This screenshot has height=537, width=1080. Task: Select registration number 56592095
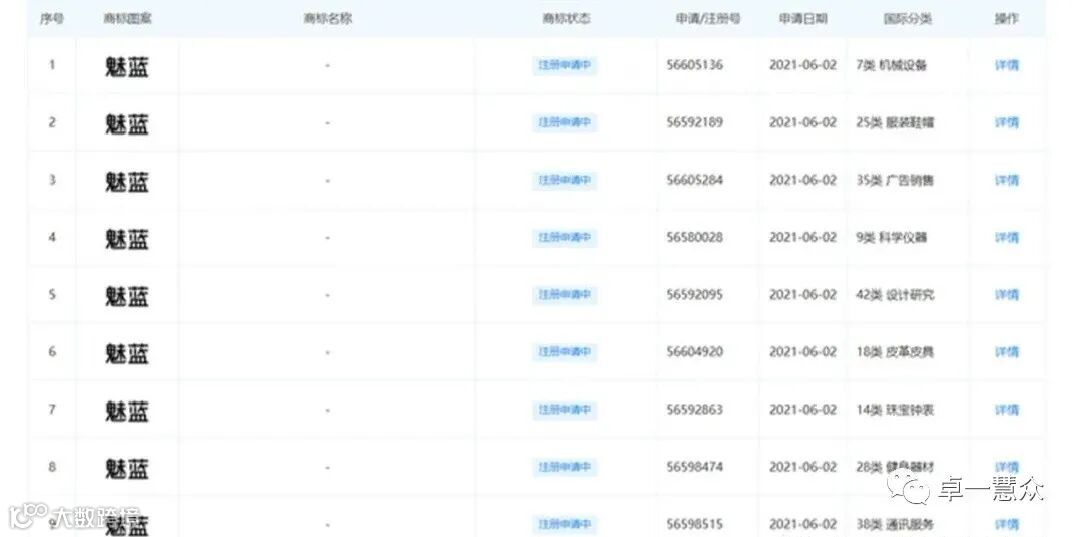pos(695,295)
